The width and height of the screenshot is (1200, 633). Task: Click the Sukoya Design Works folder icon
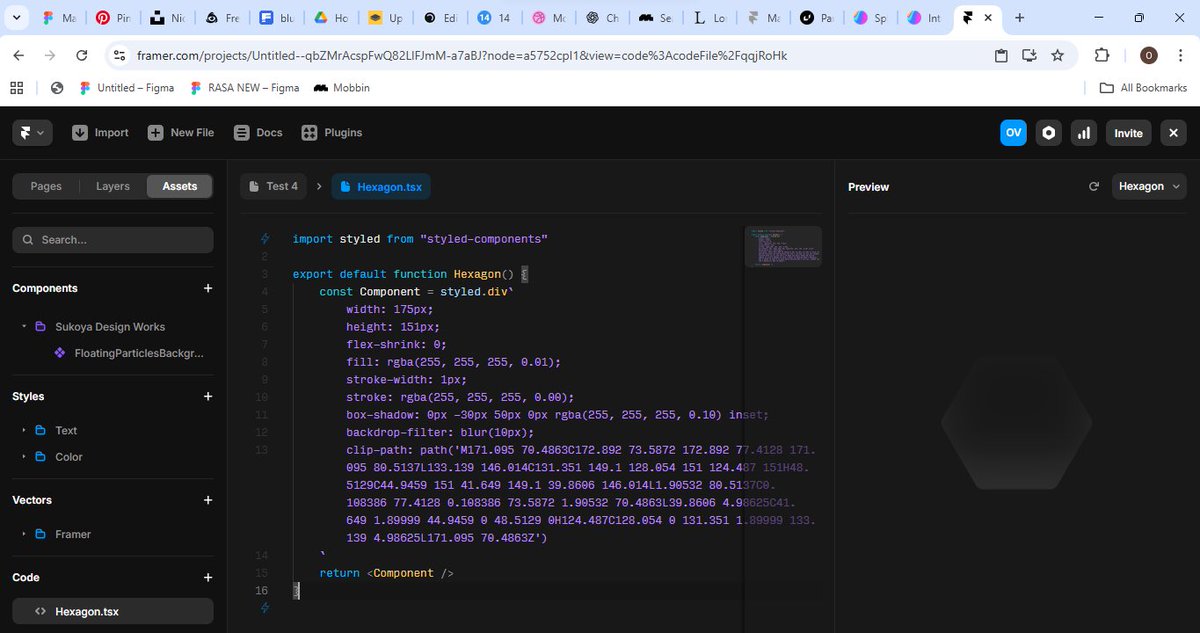point(40,327)
